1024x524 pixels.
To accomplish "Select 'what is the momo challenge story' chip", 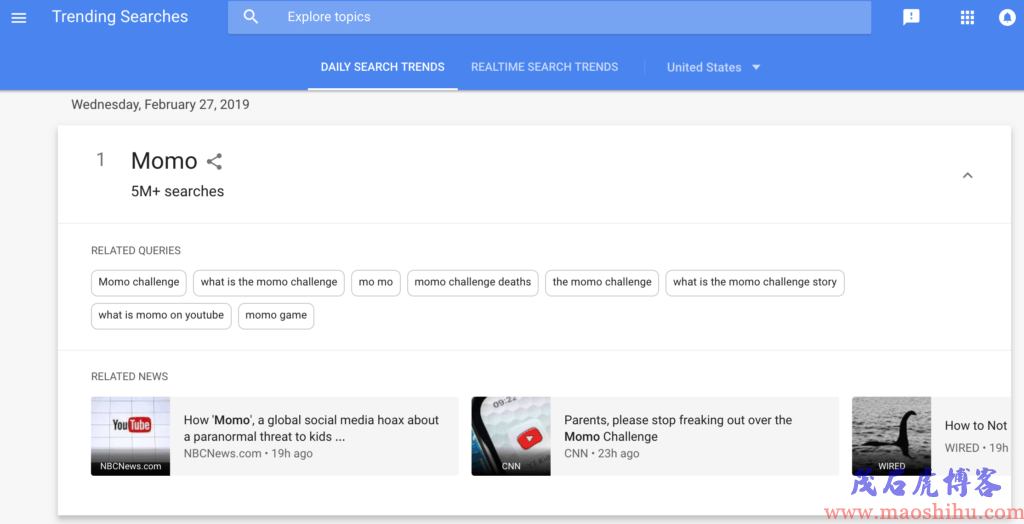I will [755, 282].
